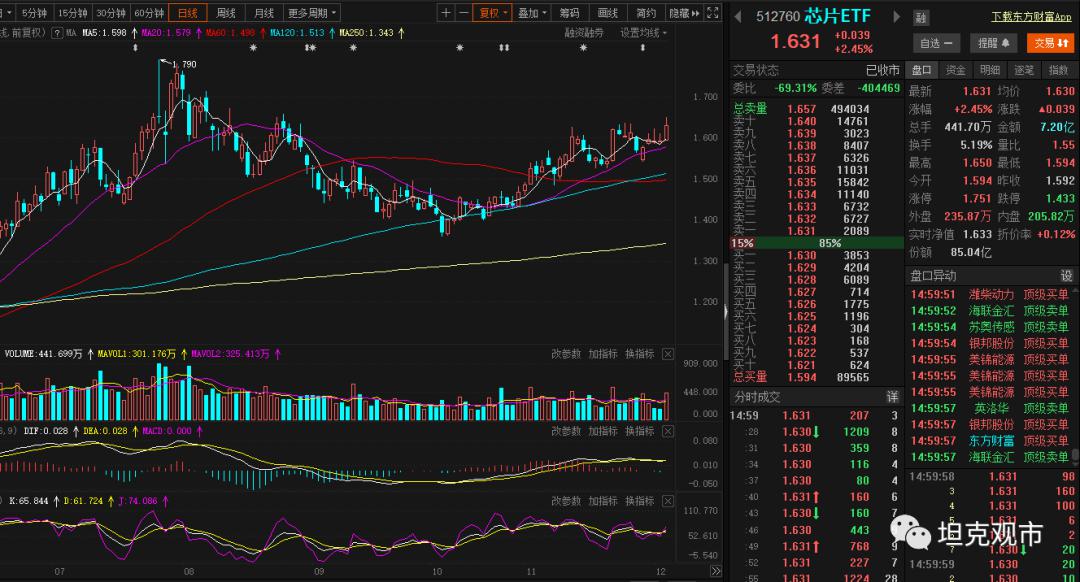This screenshot has height=582, width=1080.
Task: Open 下载东方财富App link
Action: 1031,17
